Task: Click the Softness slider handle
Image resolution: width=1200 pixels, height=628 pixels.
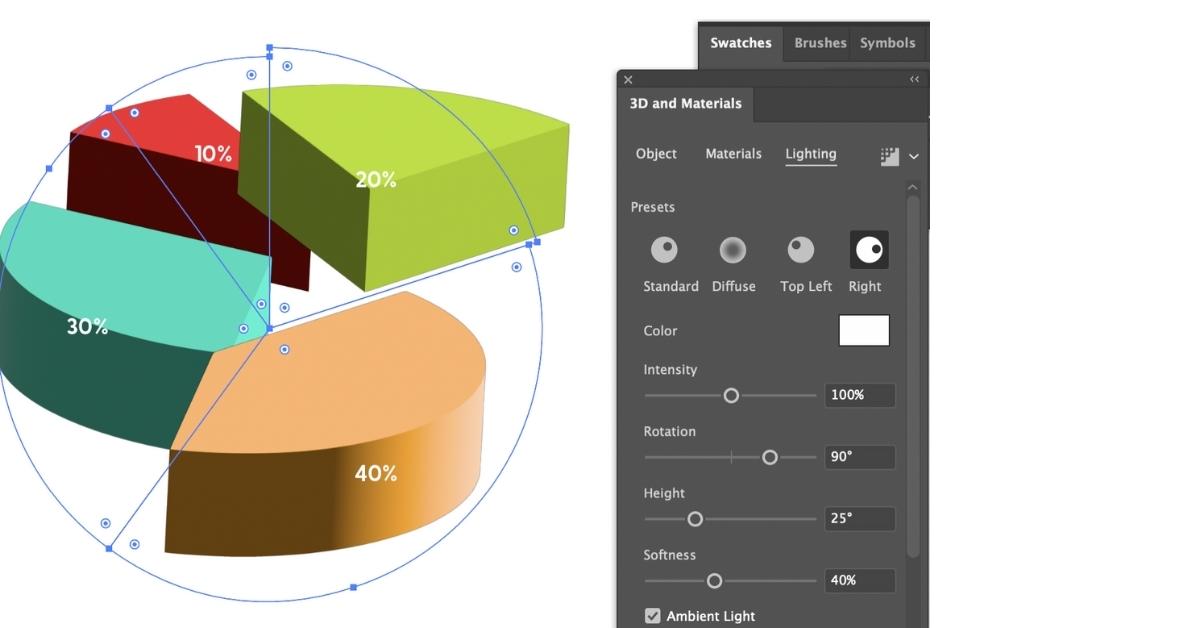Action: (714, 581)
